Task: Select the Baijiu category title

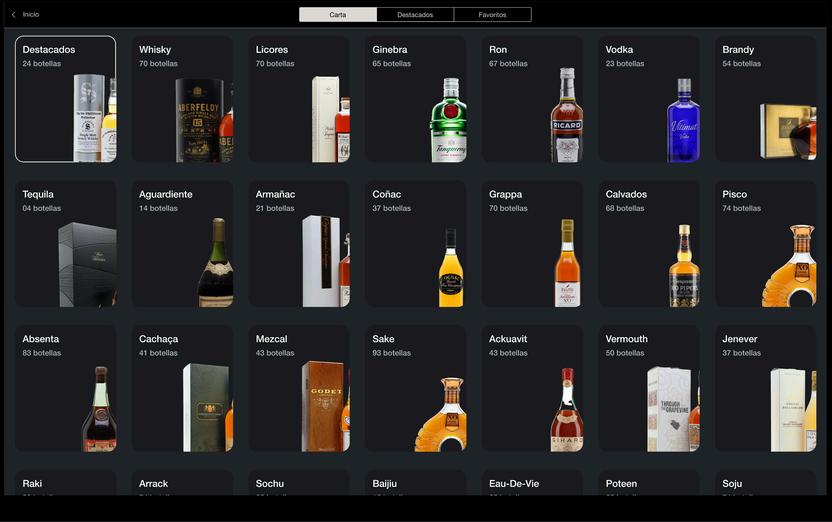Action: click(x=385, y=483)
